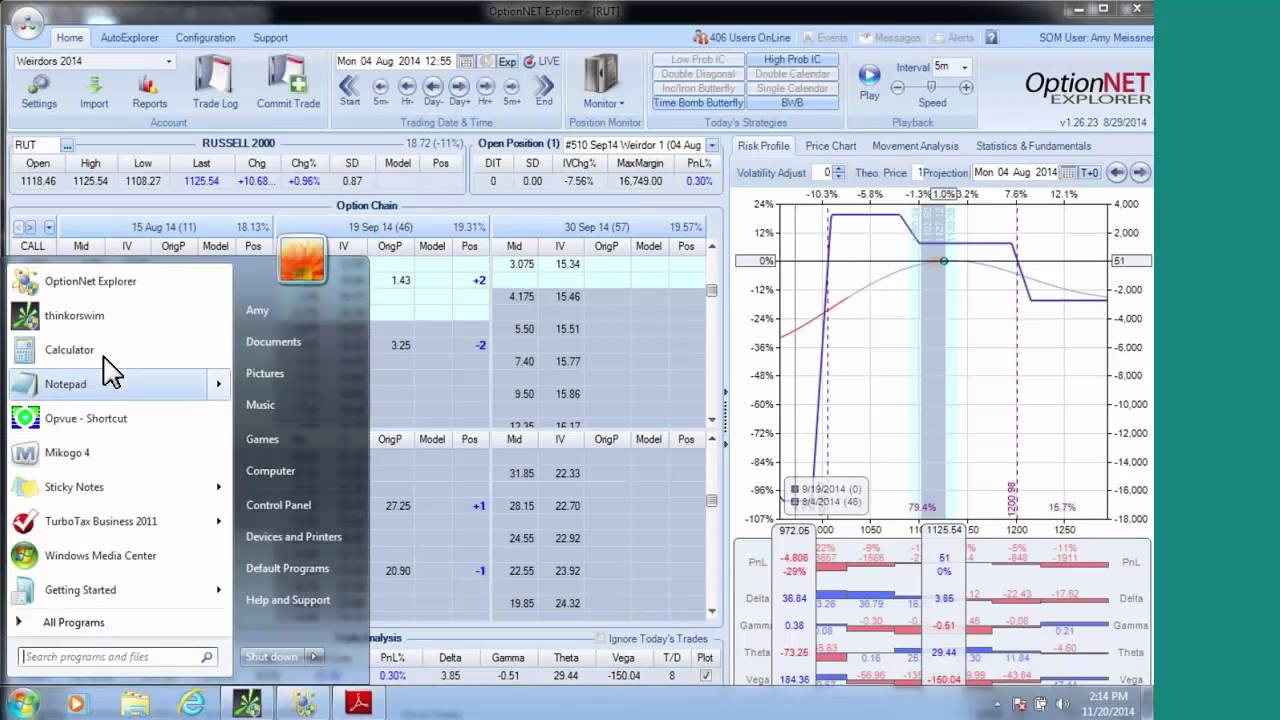Jump to End of trading date
1280x720 pixels.
[544, 90]
